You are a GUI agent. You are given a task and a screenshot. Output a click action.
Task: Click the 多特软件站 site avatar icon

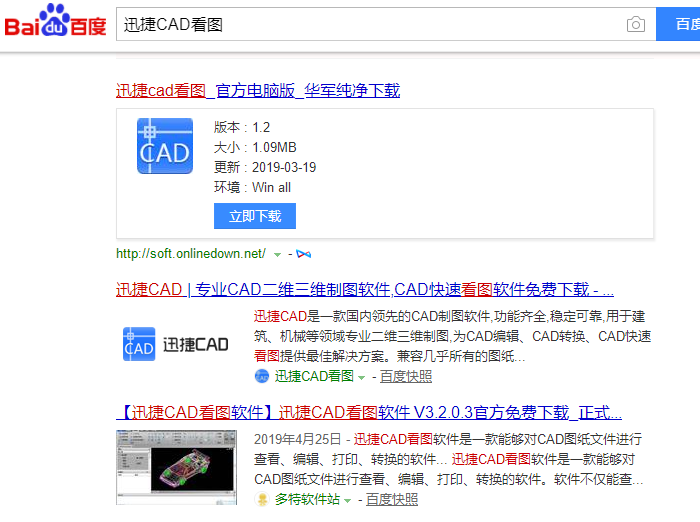[x=262, y=499]
